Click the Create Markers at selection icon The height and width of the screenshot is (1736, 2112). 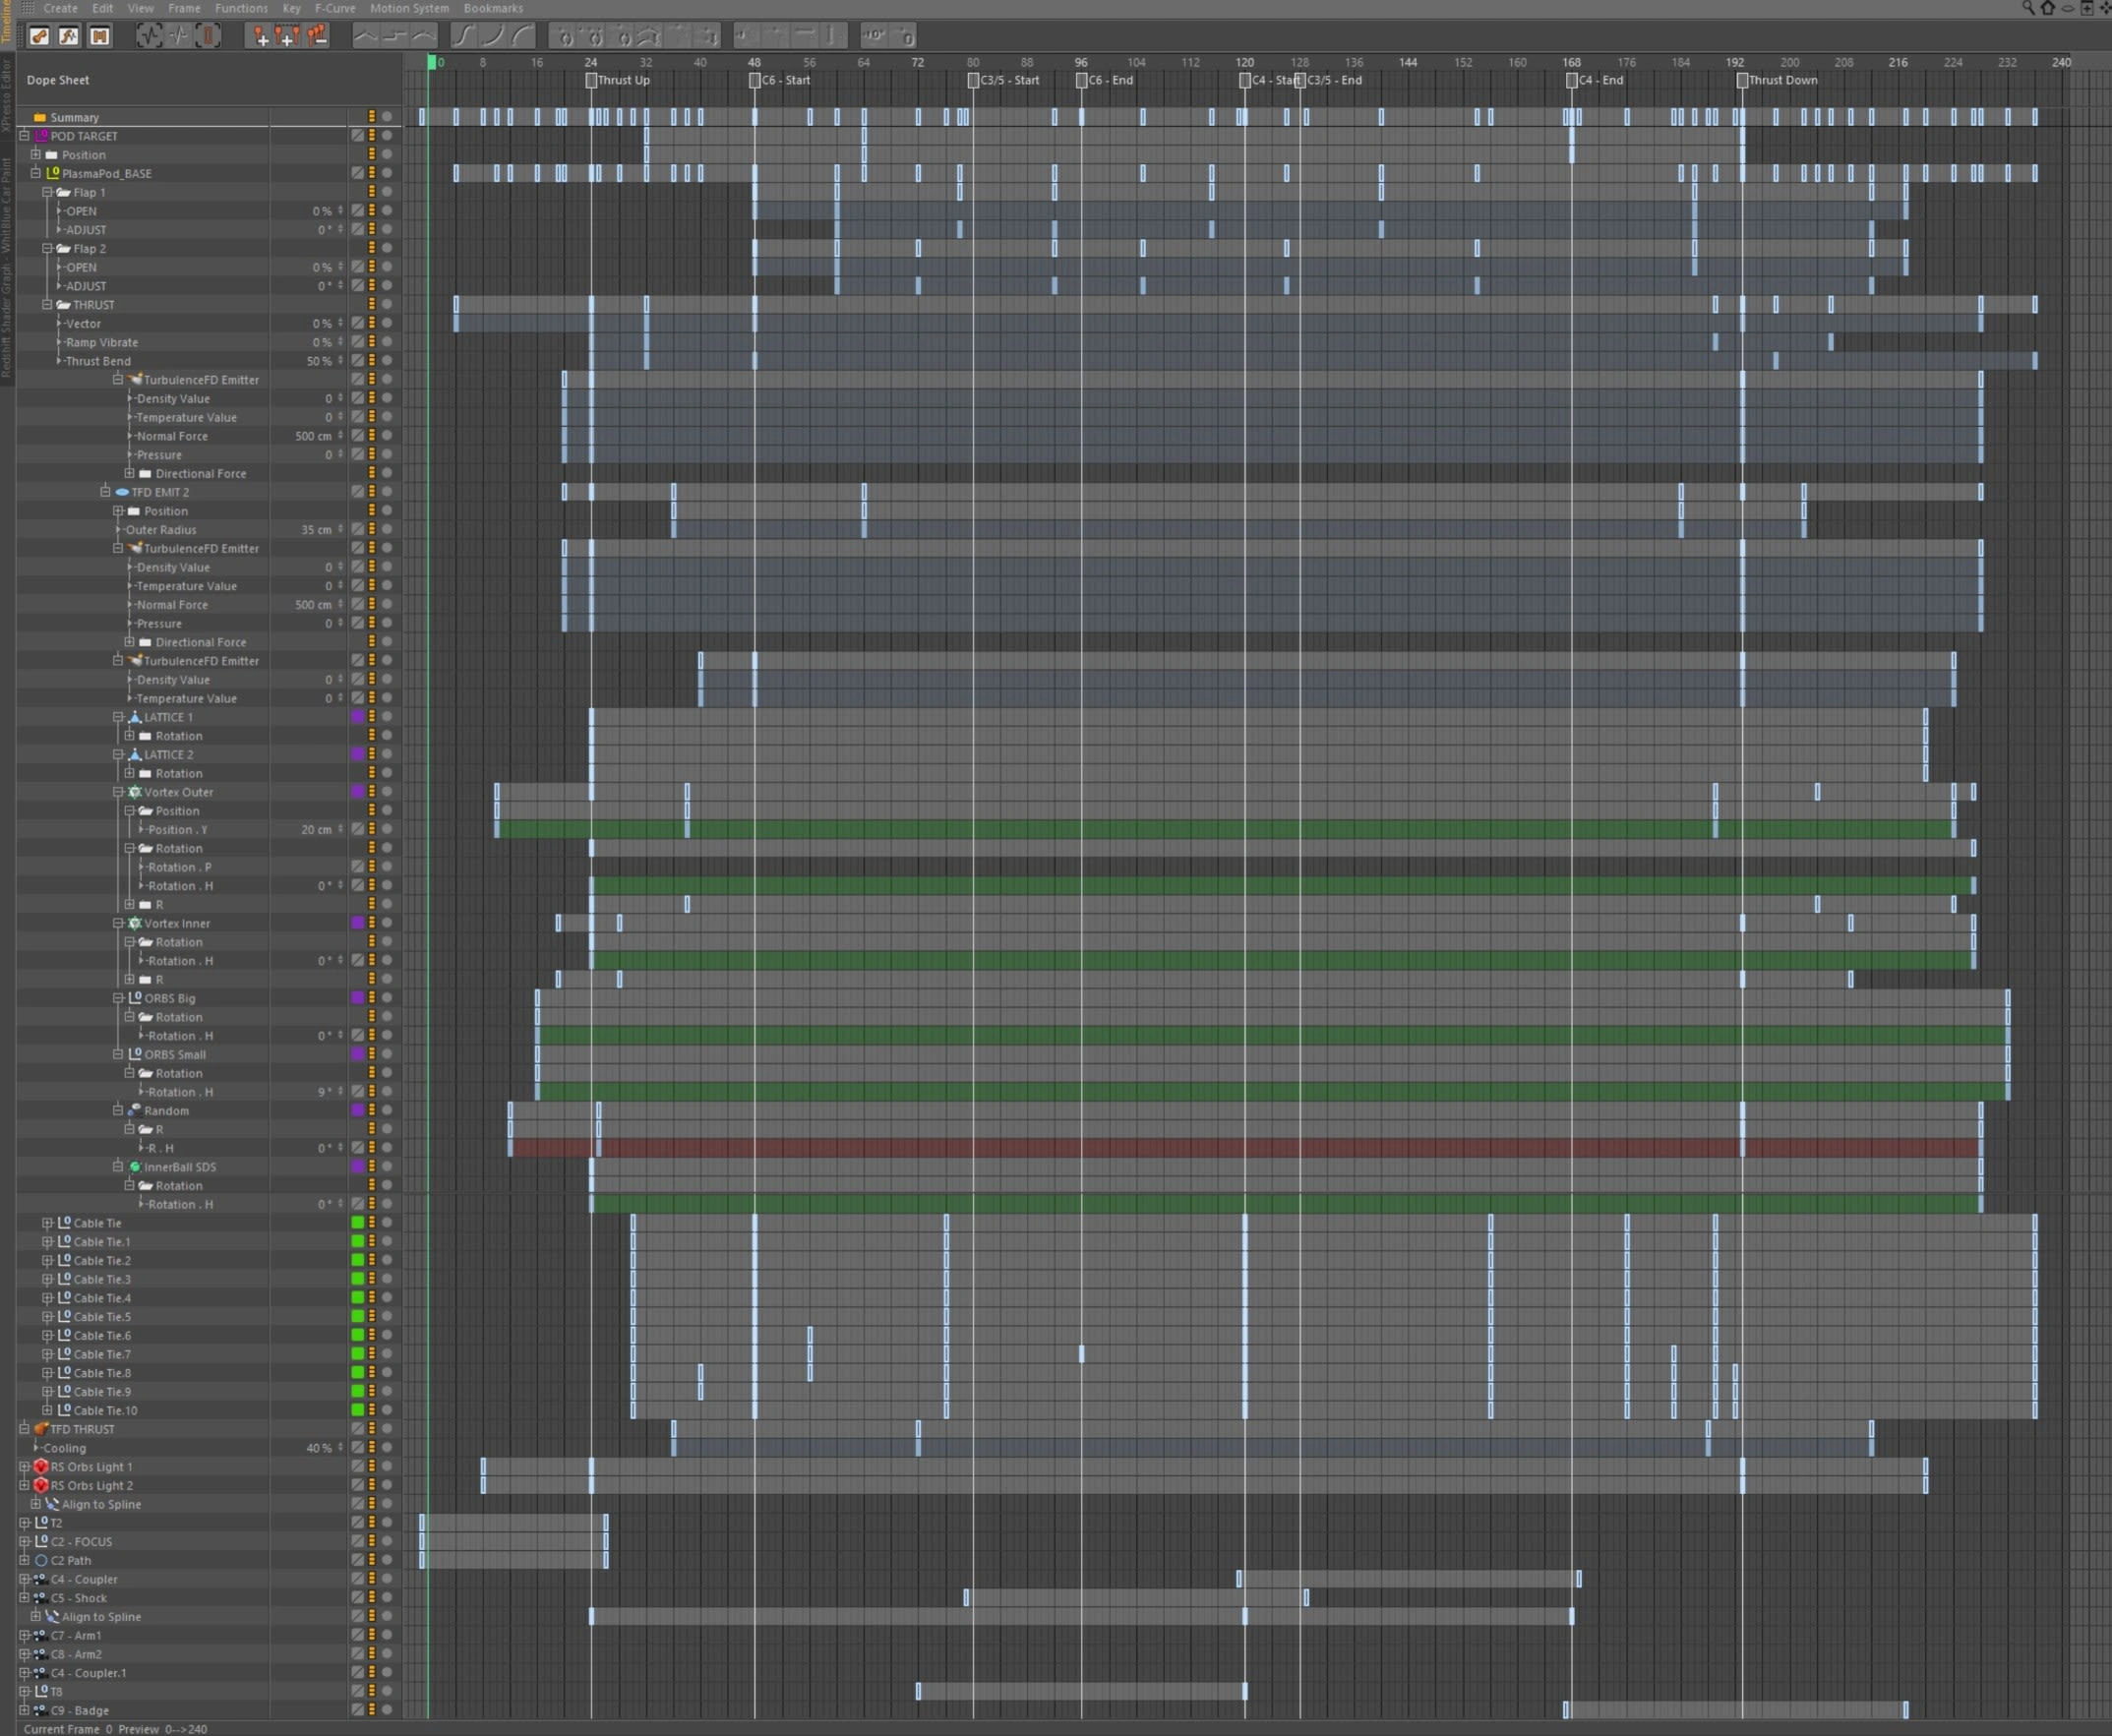click(288, 36)
